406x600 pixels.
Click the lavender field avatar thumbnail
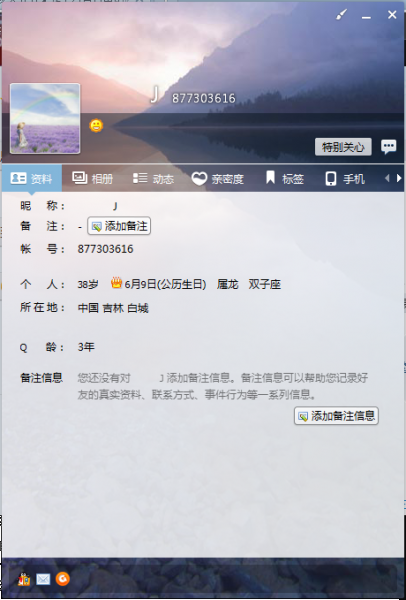pos(45,119)
